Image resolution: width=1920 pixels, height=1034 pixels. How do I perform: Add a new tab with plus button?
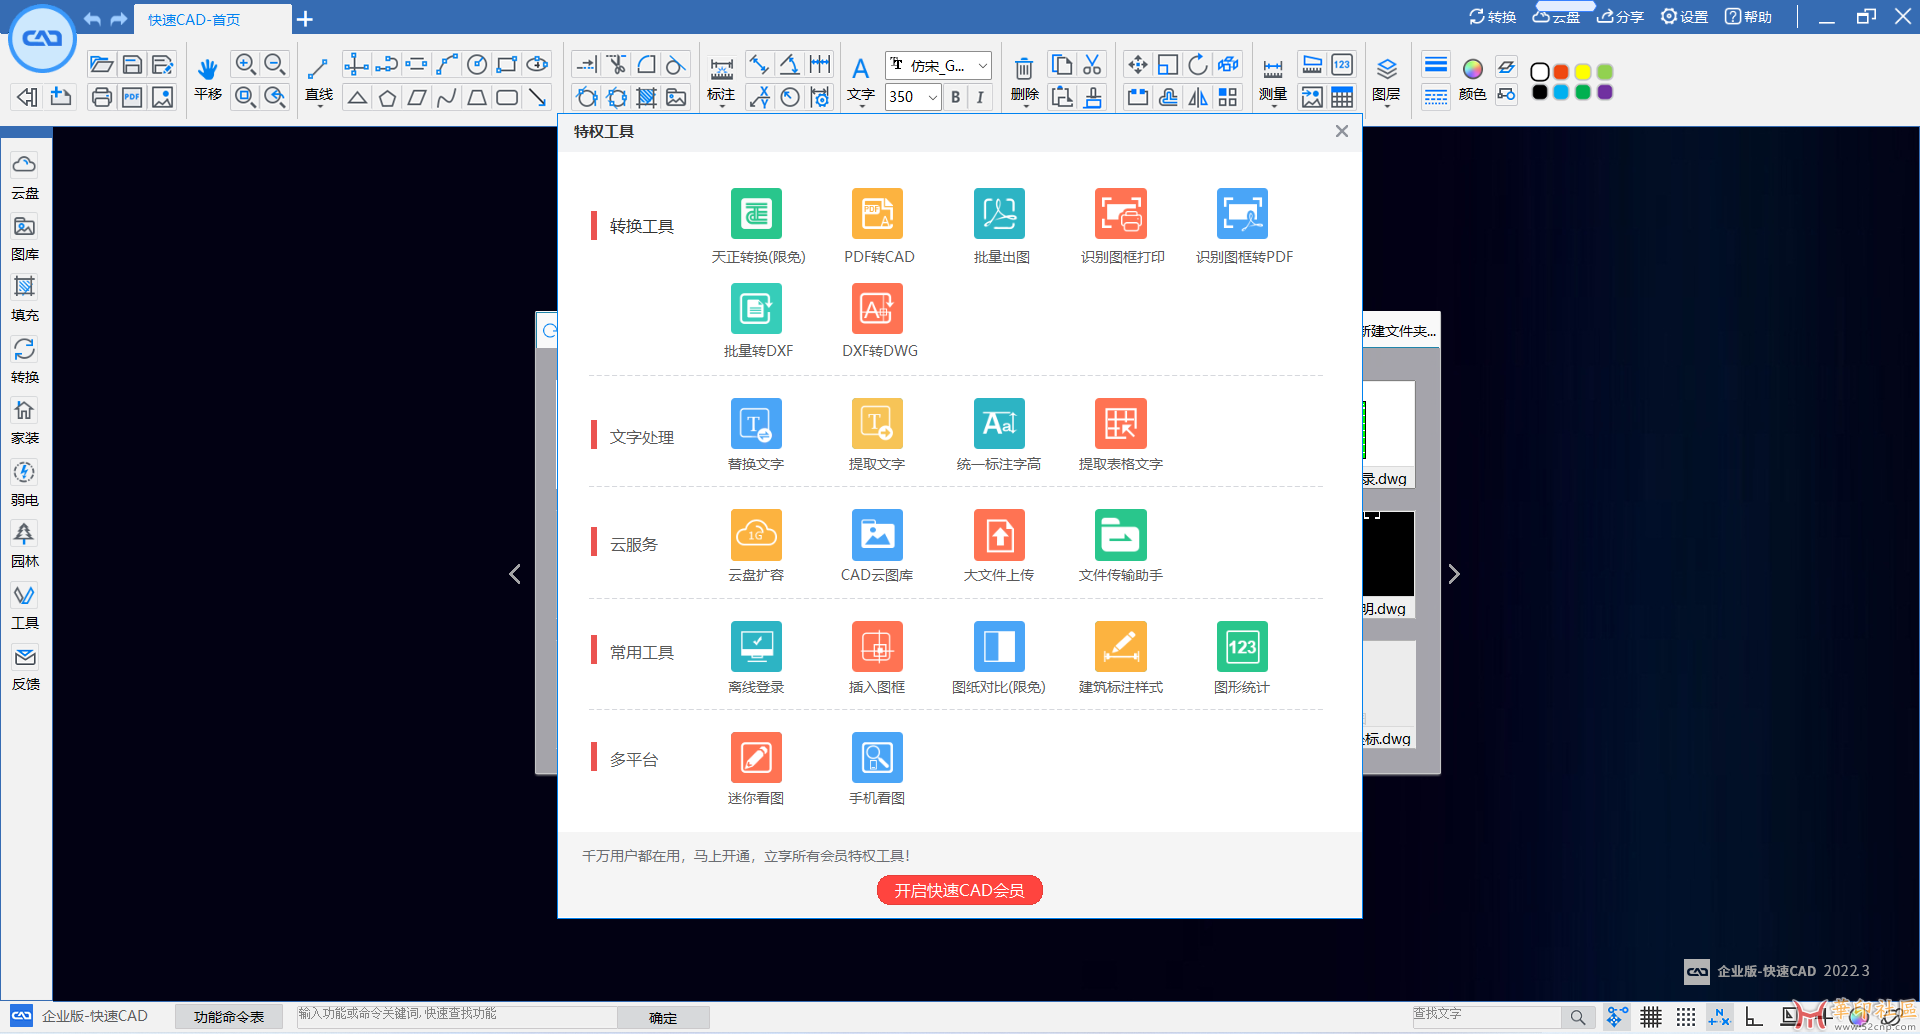point(305,19)
